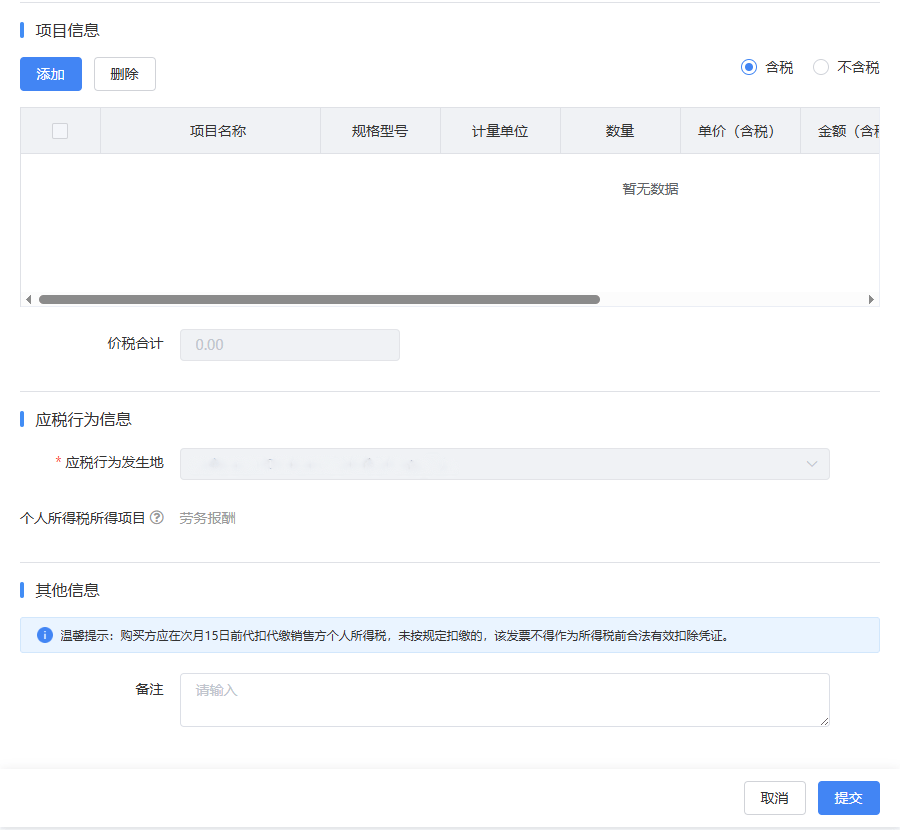
Task: Click the blue 添加 button
Action: (51, 74)
